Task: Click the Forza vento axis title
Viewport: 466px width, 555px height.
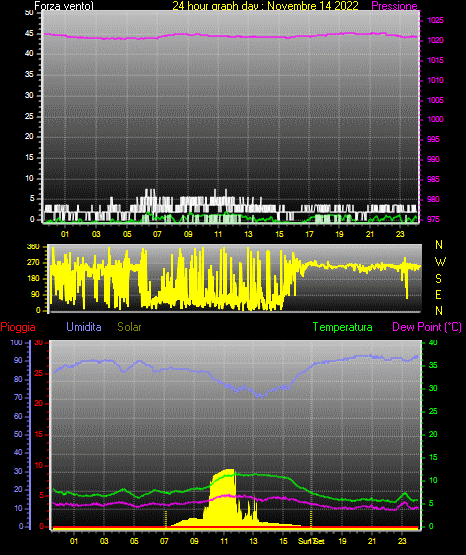Action: pyautogui.click(x=64, y=6)
